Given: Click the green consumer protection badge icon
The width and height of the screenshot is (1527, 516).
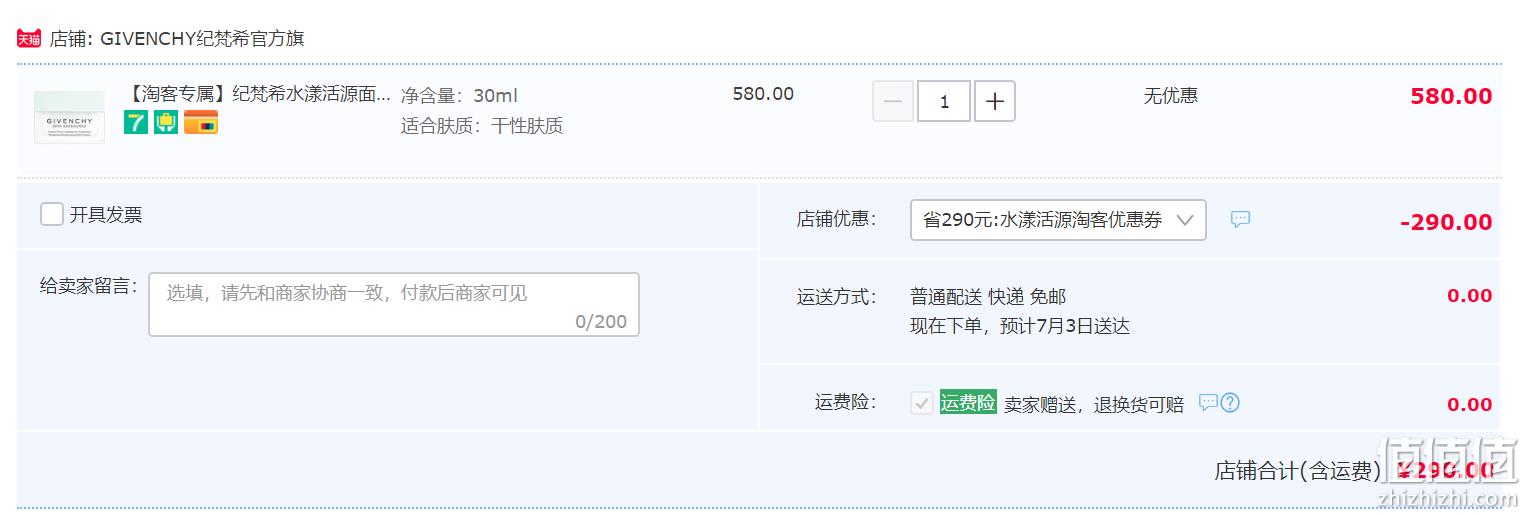Looking at the screenshot, I should 166,123.
